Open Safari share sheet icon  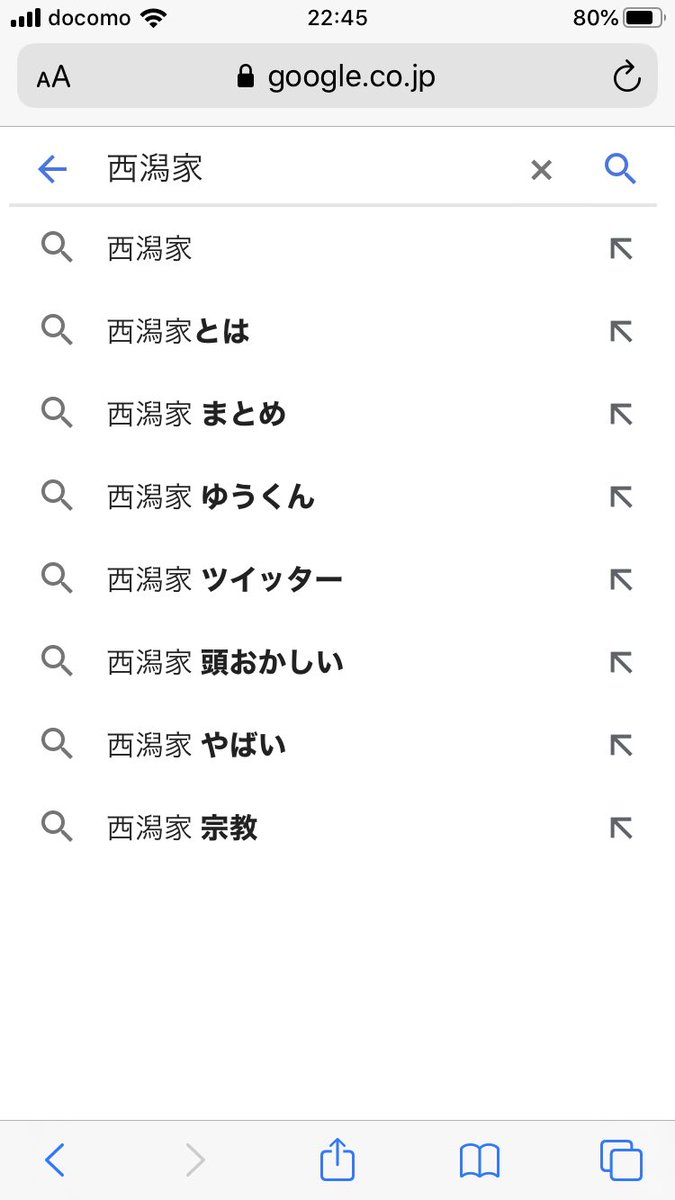click(338, 1159)
